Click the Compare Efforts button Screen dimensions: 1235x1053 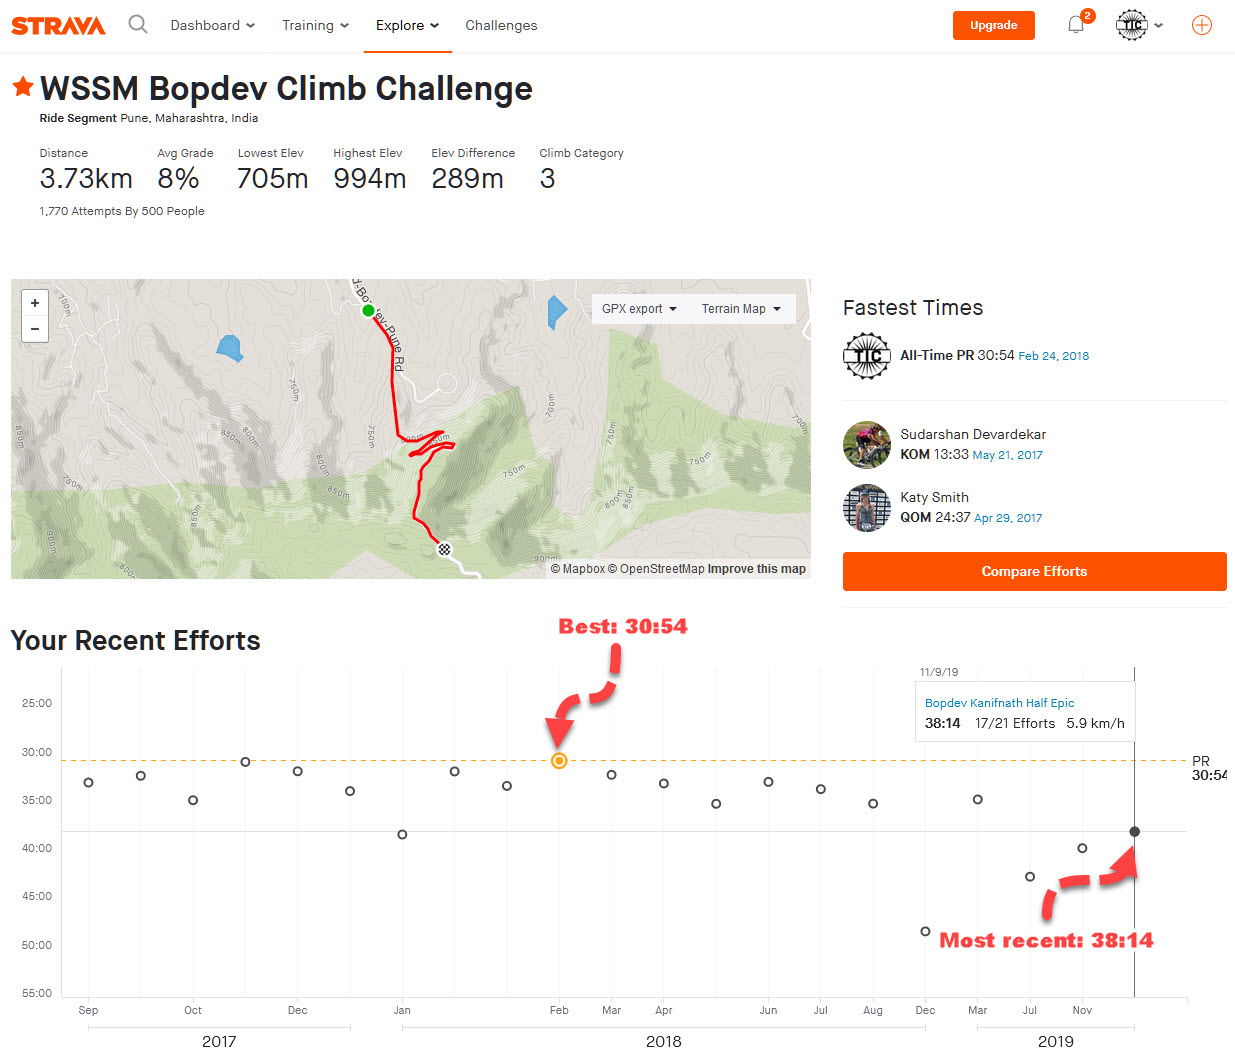coord(1034,571)
